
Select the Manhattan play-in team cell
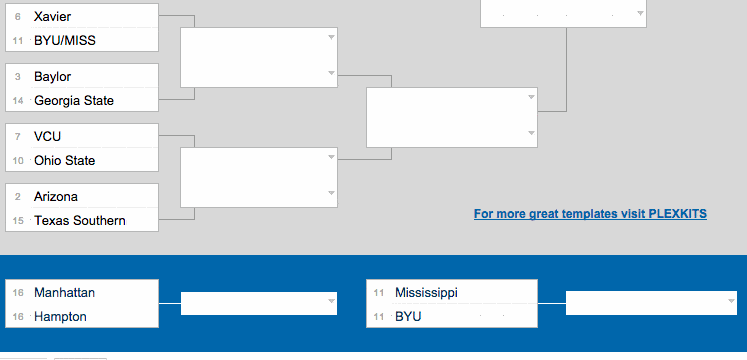[82, 292]
